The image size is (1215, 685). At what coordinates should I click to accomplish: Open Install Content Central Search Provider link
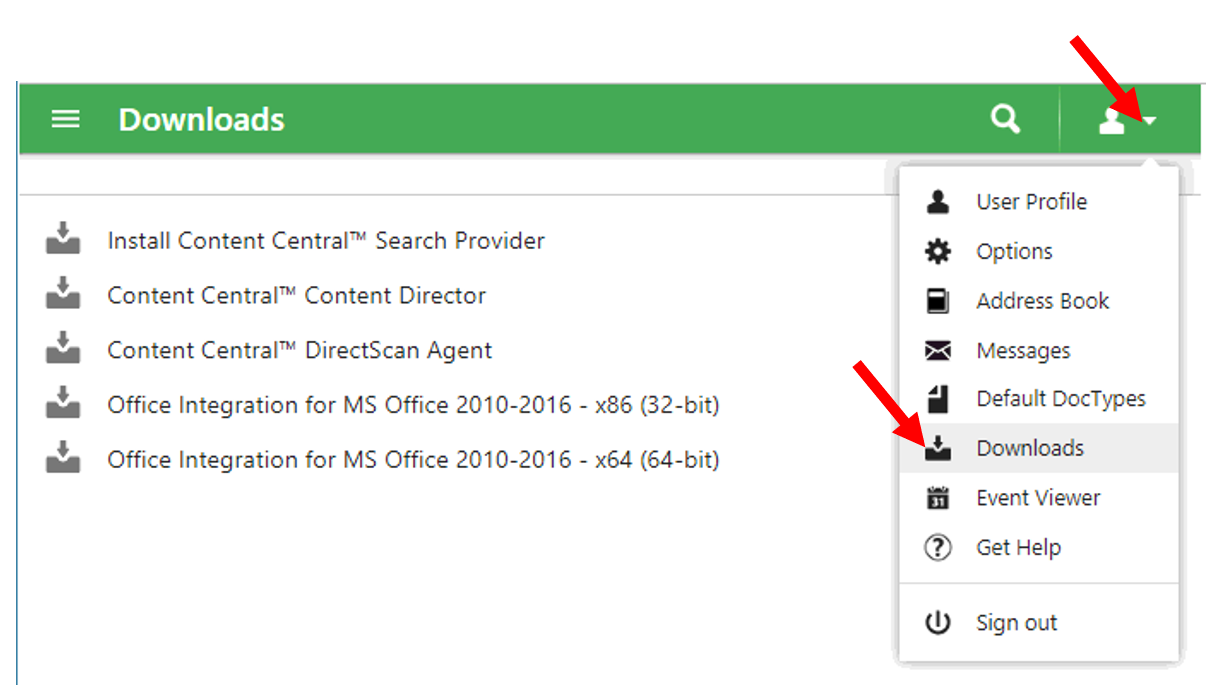click(x=326, y=241)
